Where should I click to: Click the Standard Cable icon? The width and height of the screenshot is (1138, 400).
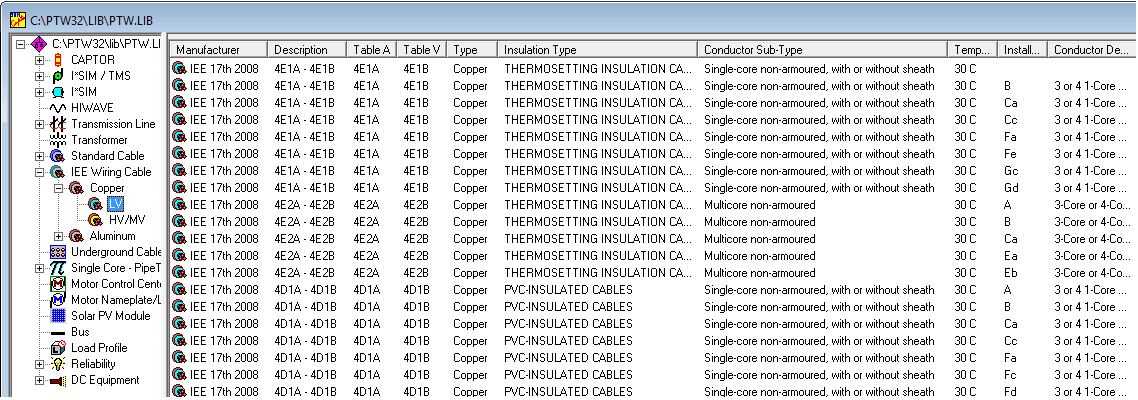click(58, 155)
